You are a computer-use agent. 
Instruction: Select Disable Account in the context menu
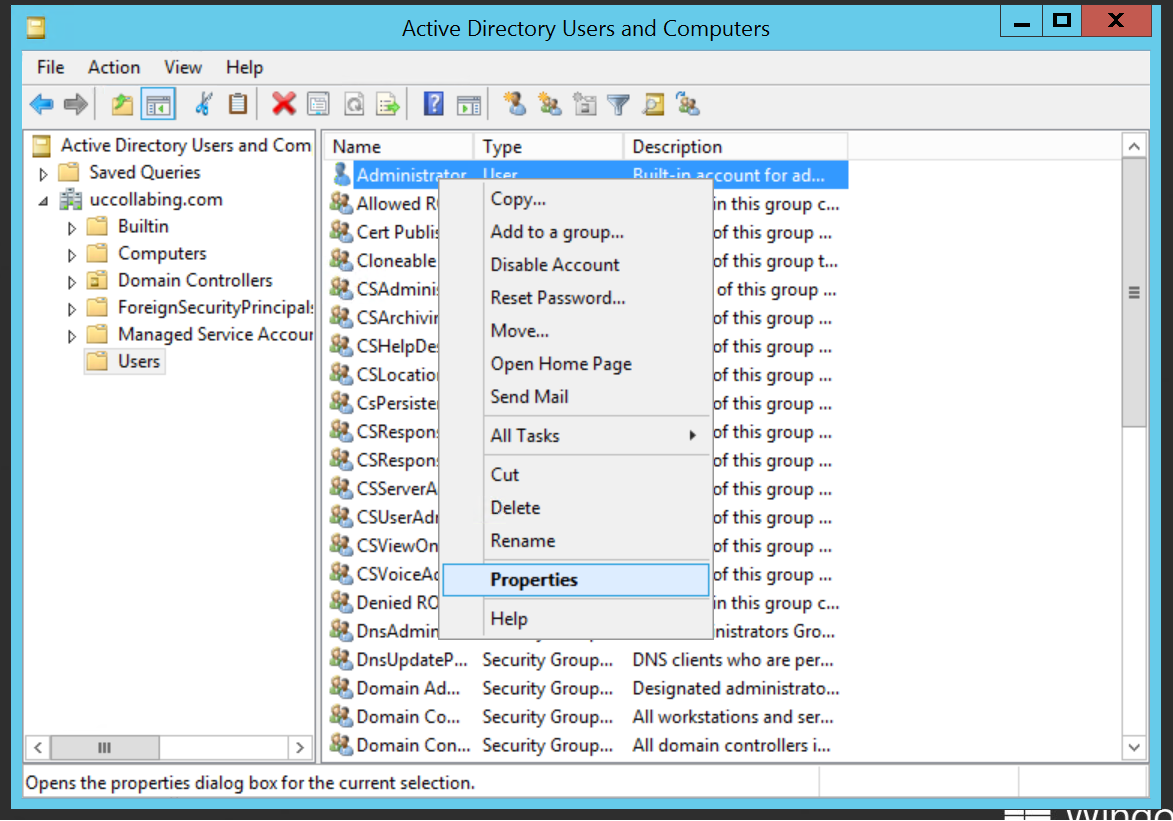[x=575, y=265]
